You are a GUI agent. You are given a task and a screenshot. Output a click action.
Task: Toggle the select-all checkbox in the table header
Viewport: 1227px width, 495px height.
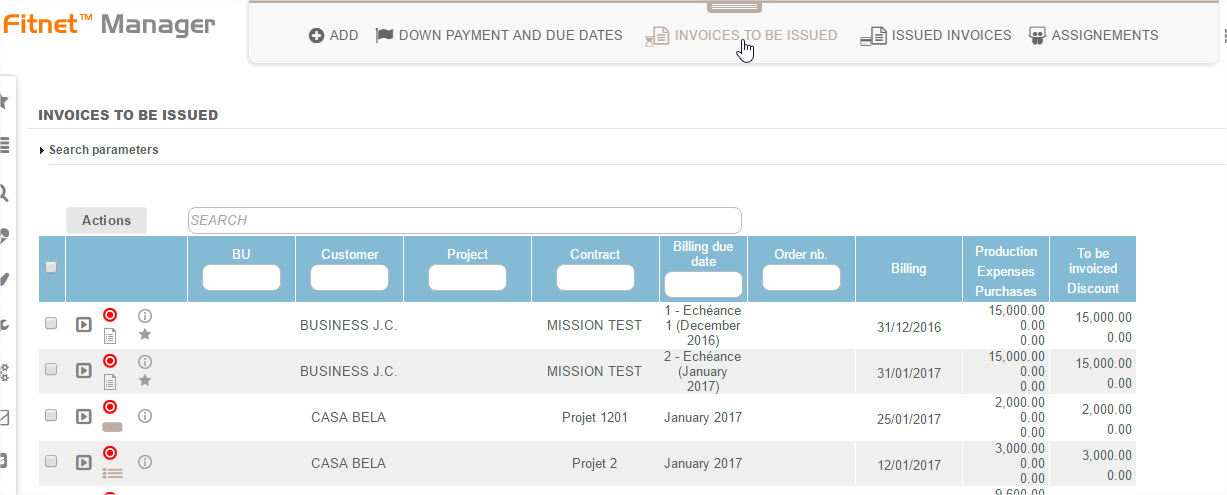pyautogui.click(x=52, y=267)
